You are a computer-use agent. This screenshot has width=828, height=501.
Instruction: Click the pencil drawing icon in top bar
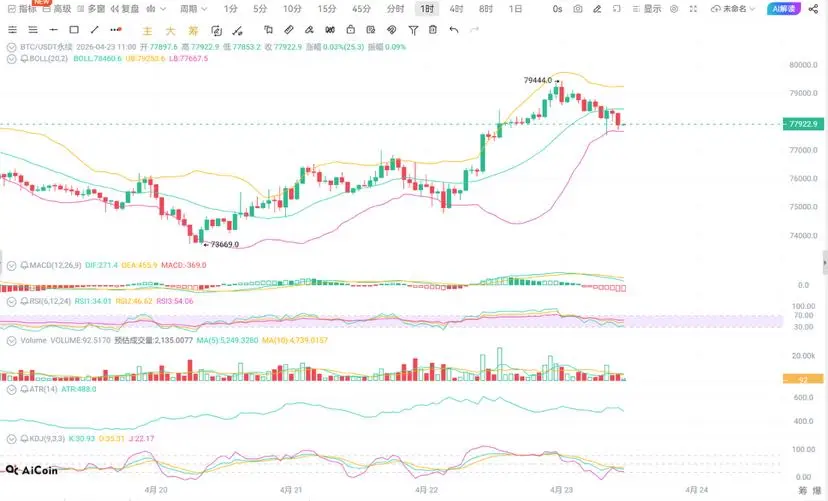pos(597,9)
